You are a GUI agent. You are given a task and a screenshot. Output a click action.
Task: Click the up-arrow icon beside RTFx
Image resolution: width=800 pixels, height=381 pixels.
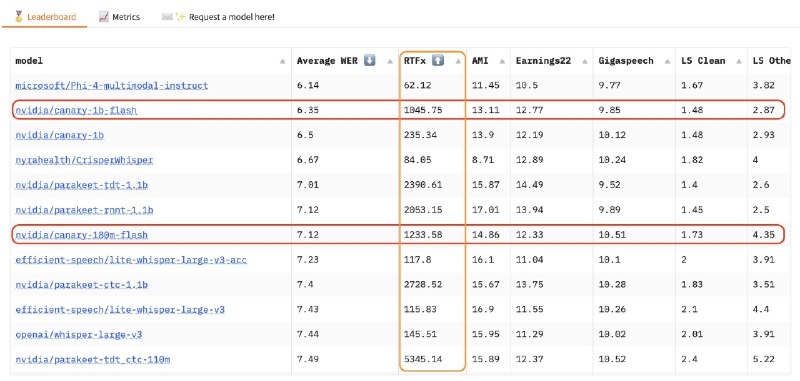(x=438, y=61)
